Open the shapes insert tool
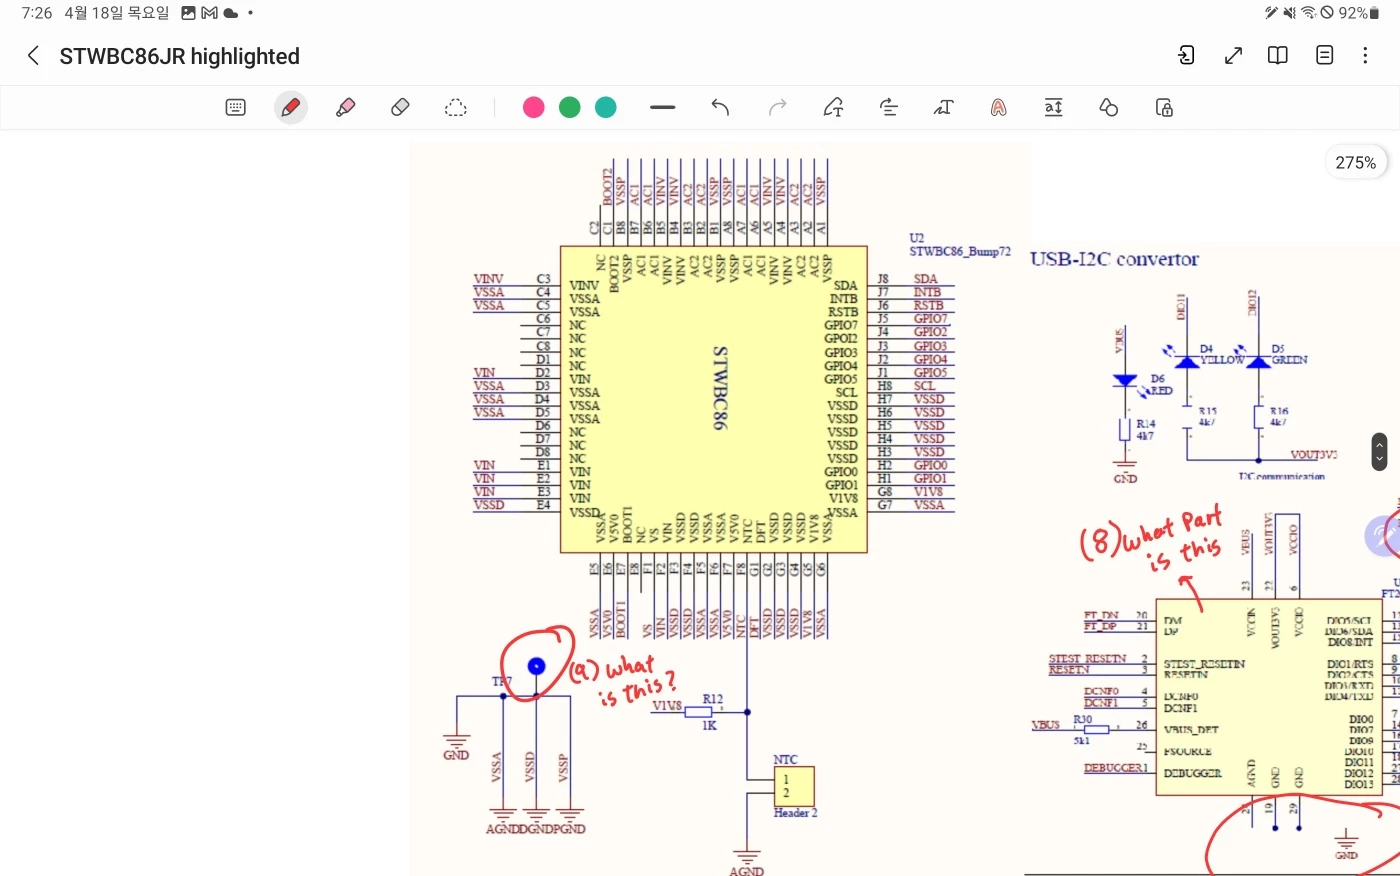Viewport: 1400px width, 876px height. 1108,107
